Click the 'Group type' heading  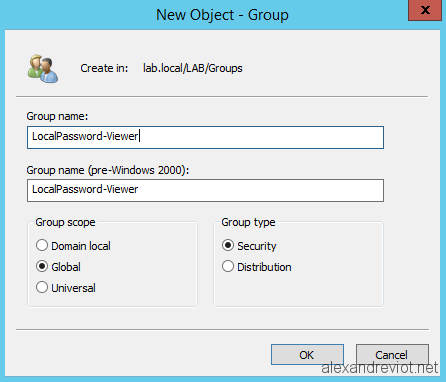pyautogui.click(x=248, y=222)
